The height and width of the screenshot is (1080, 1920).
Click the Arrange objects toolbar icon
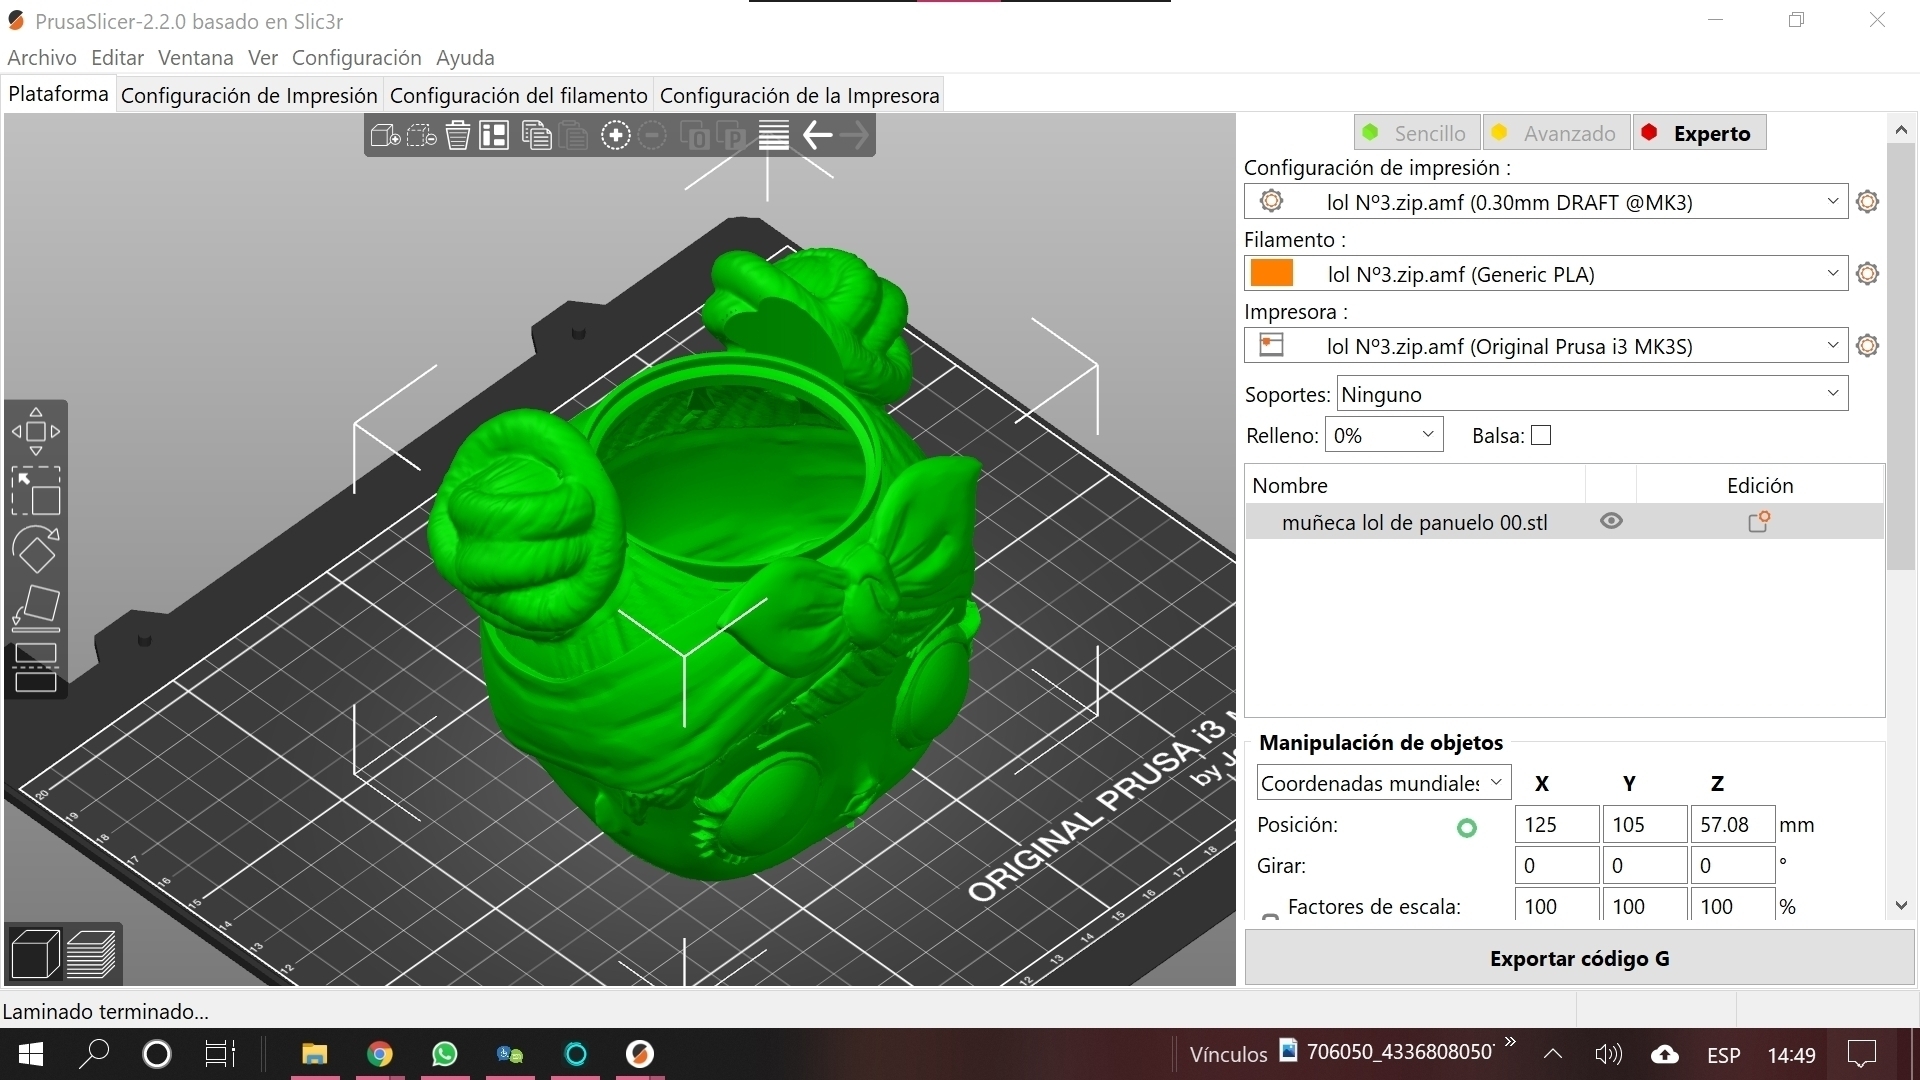click(x=494, y=135)
